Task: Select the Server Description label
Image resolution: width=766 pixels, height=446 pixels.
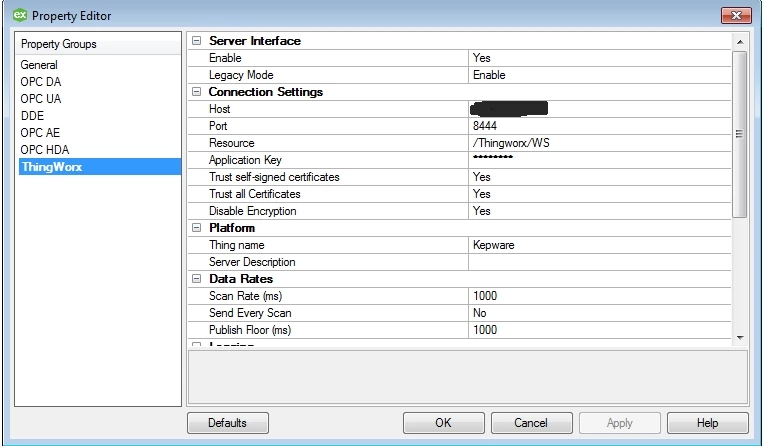Action: pyautogui.click(x=252, y=262)
